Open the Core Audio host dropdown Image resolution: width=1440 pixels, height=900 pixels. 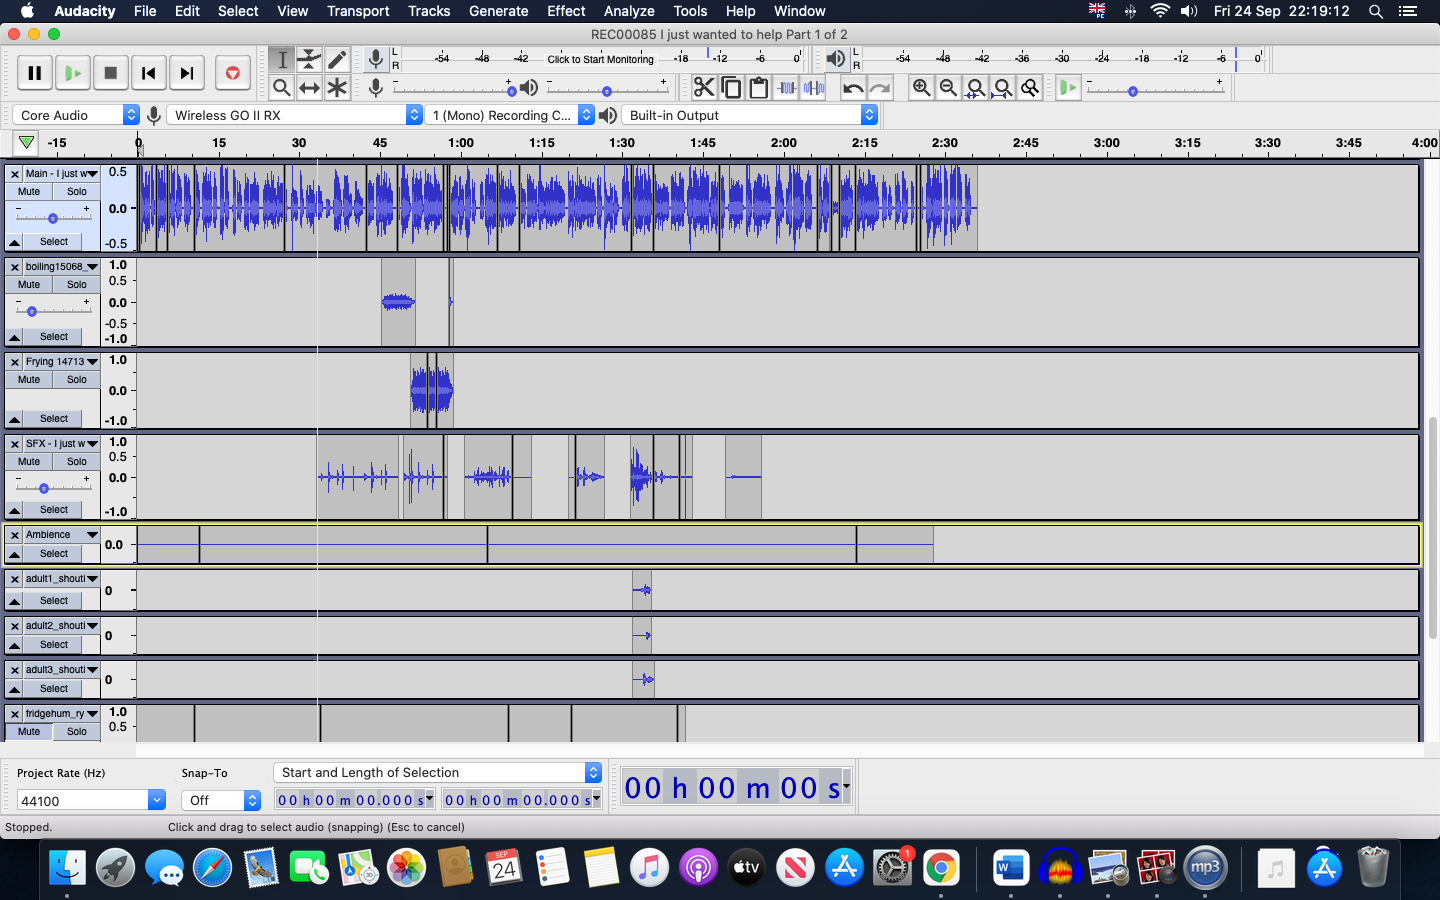click(75, 115)
